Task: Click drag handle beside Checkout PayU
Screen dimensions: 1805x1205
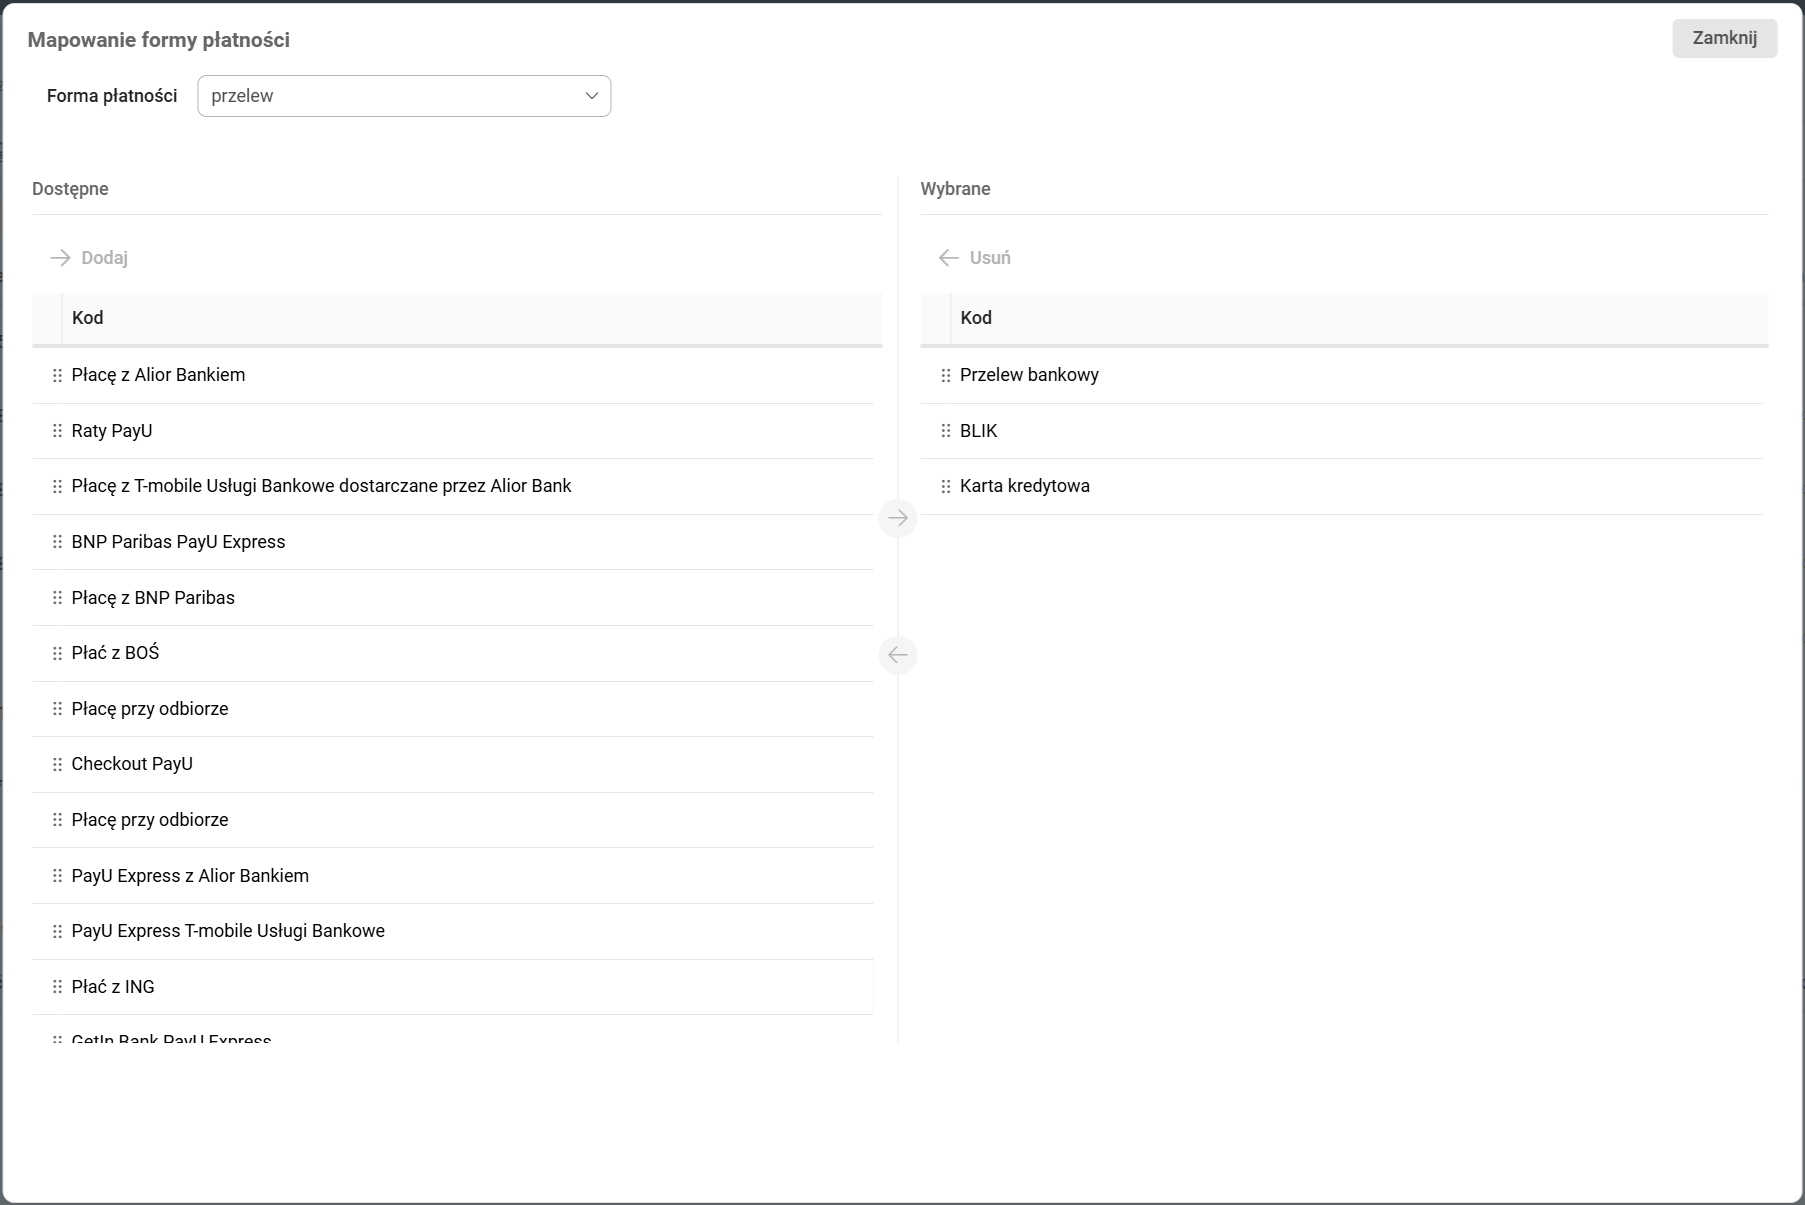Action: [57, 764]
